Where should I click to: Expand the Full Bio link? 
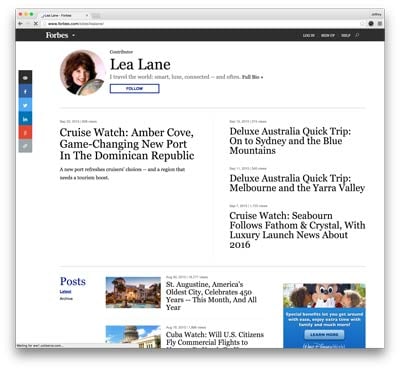pos(252,77)
